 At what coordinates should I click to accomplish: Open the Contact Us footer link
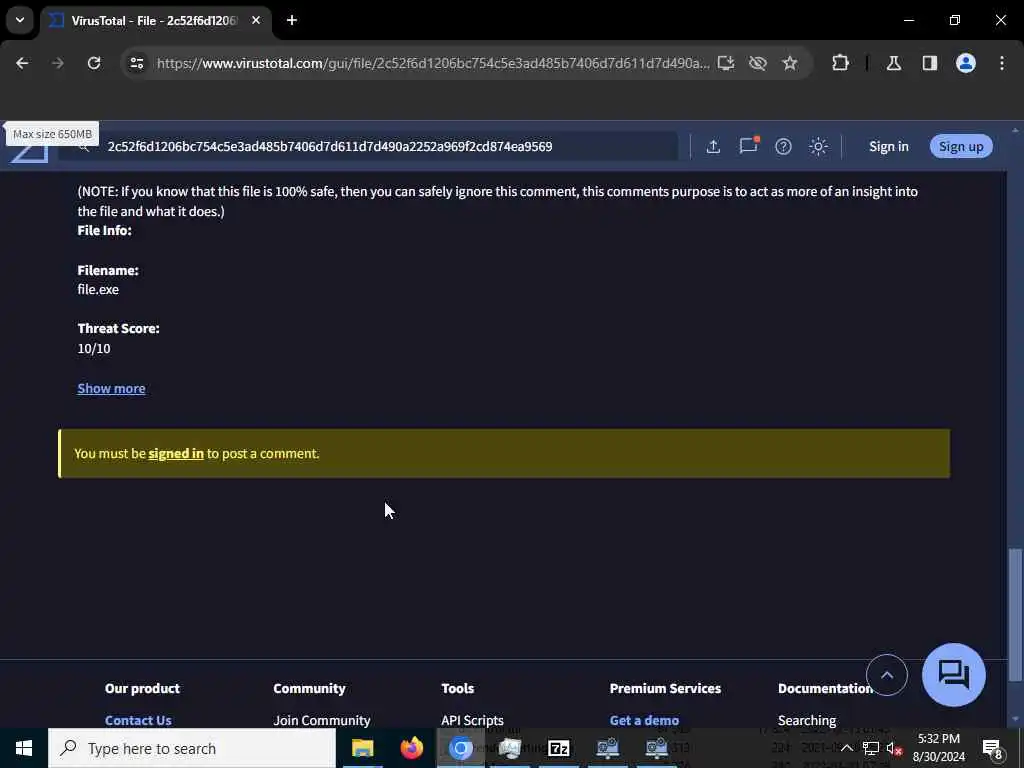138,720
